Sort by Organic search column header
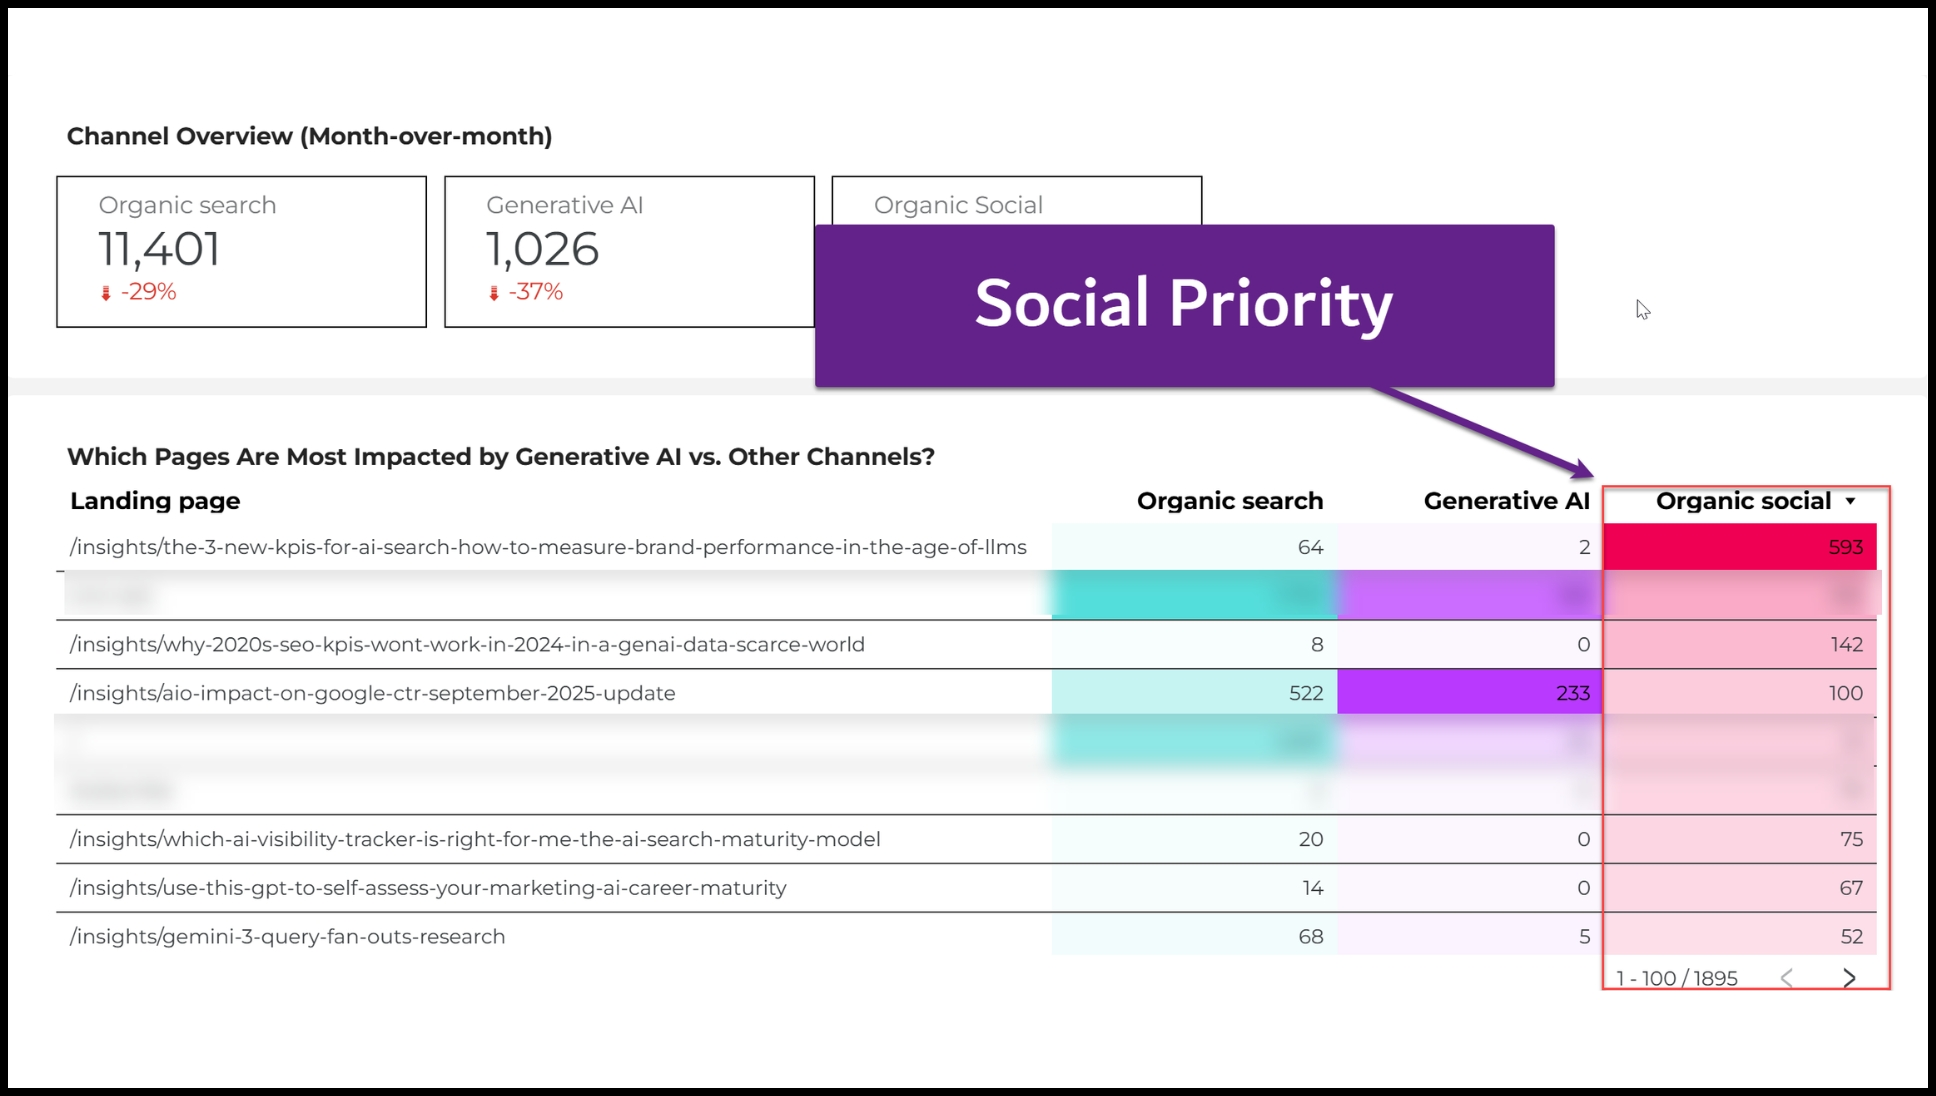 pos(1229,501)
